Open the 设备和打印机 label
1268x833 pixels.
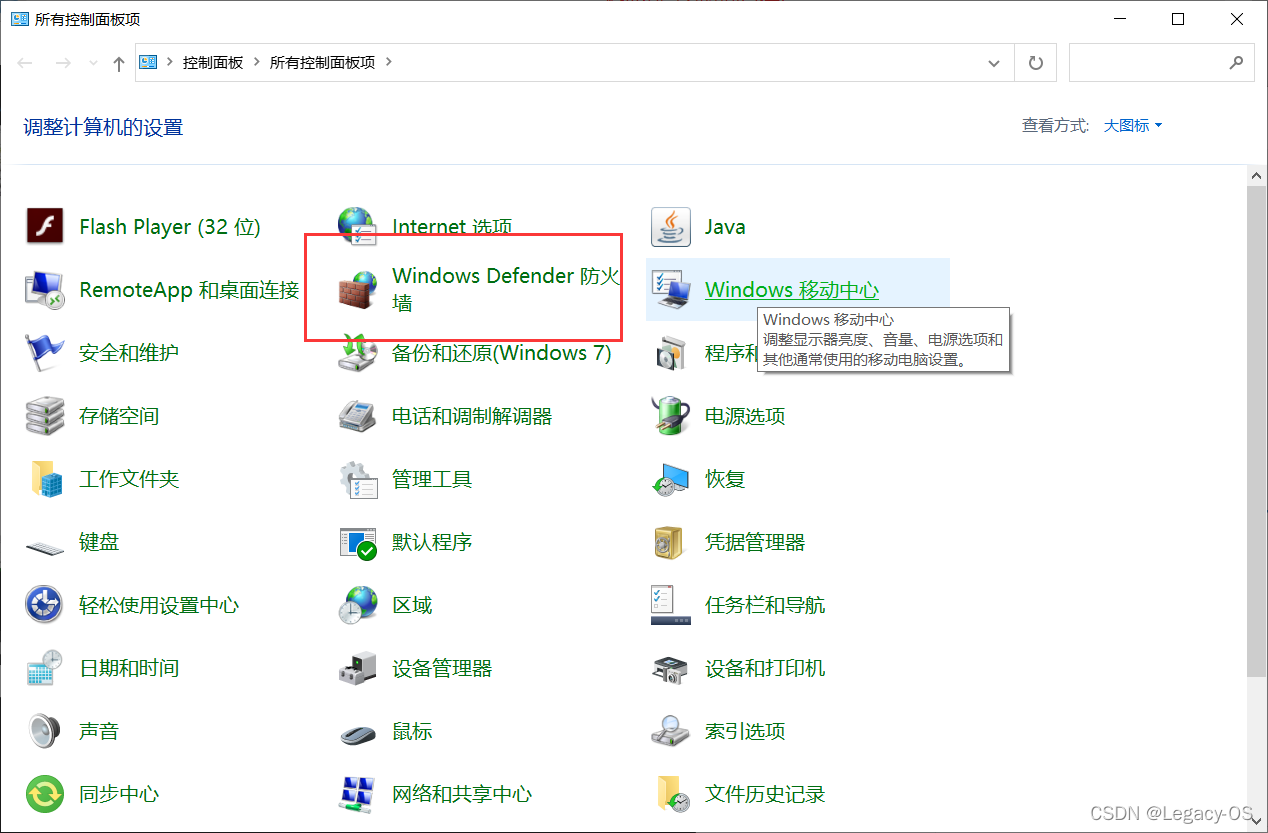click(765, 668)
